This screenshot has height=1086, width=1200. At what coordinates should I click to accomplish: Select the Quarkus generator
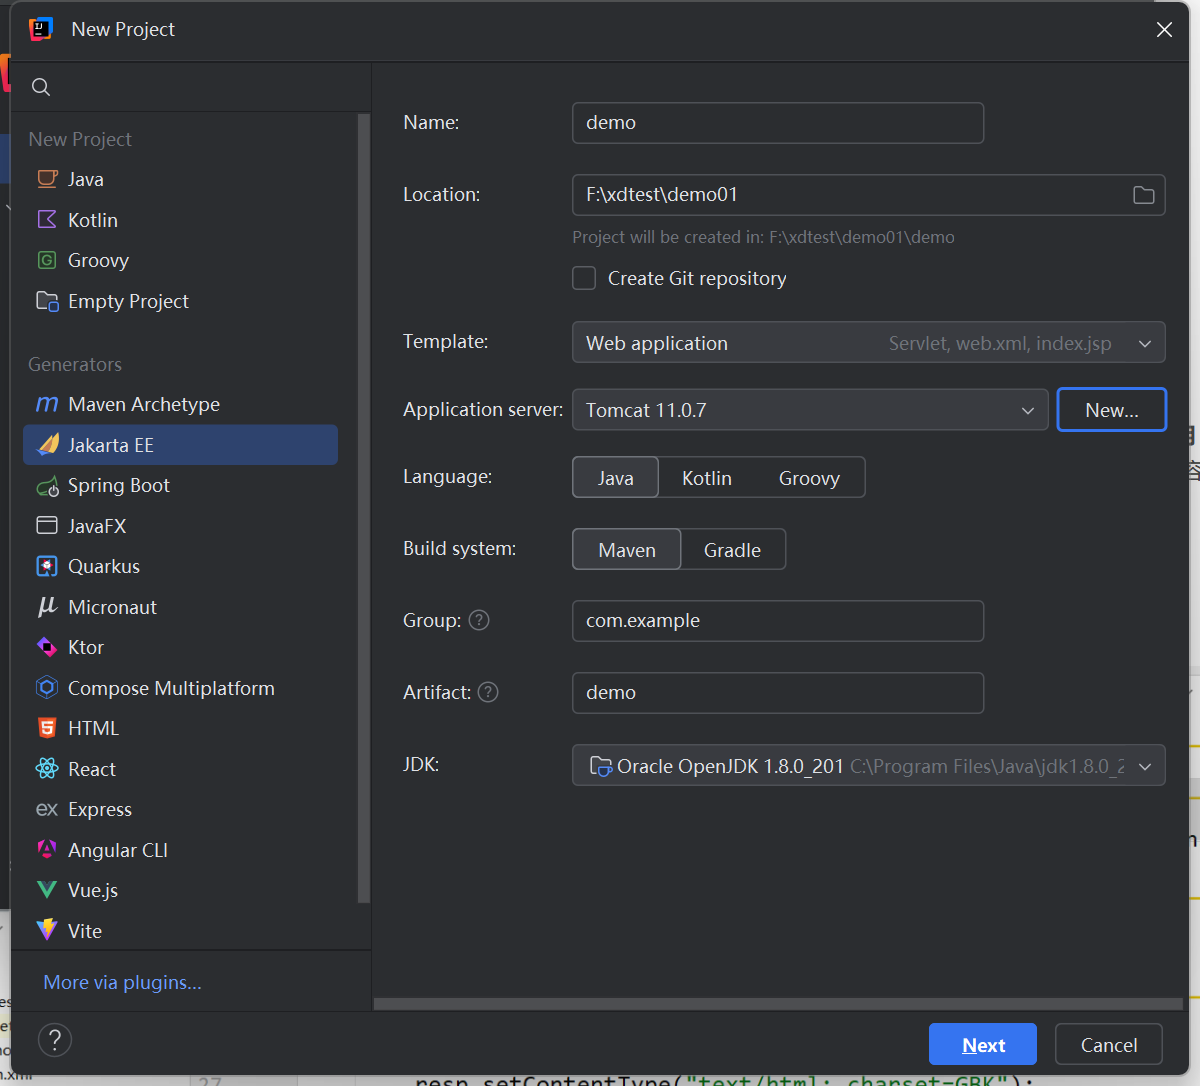[x=180, y=566]
